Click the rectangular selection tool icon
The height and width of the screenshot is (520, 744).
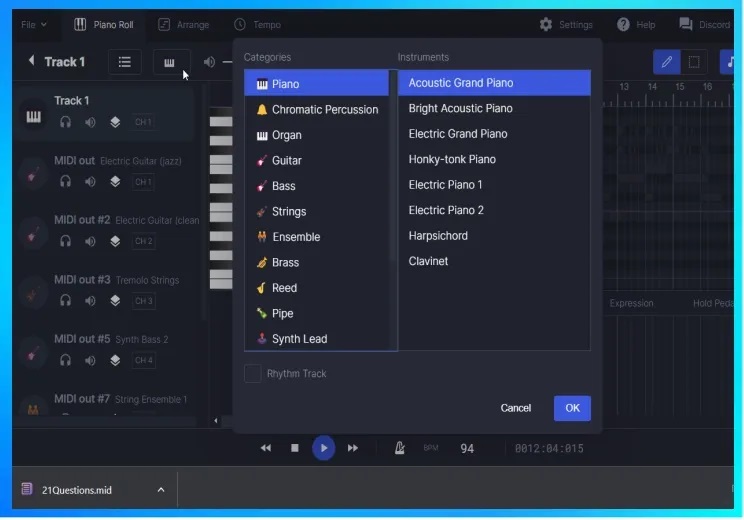pyautogui.click(x=694, y=62)
